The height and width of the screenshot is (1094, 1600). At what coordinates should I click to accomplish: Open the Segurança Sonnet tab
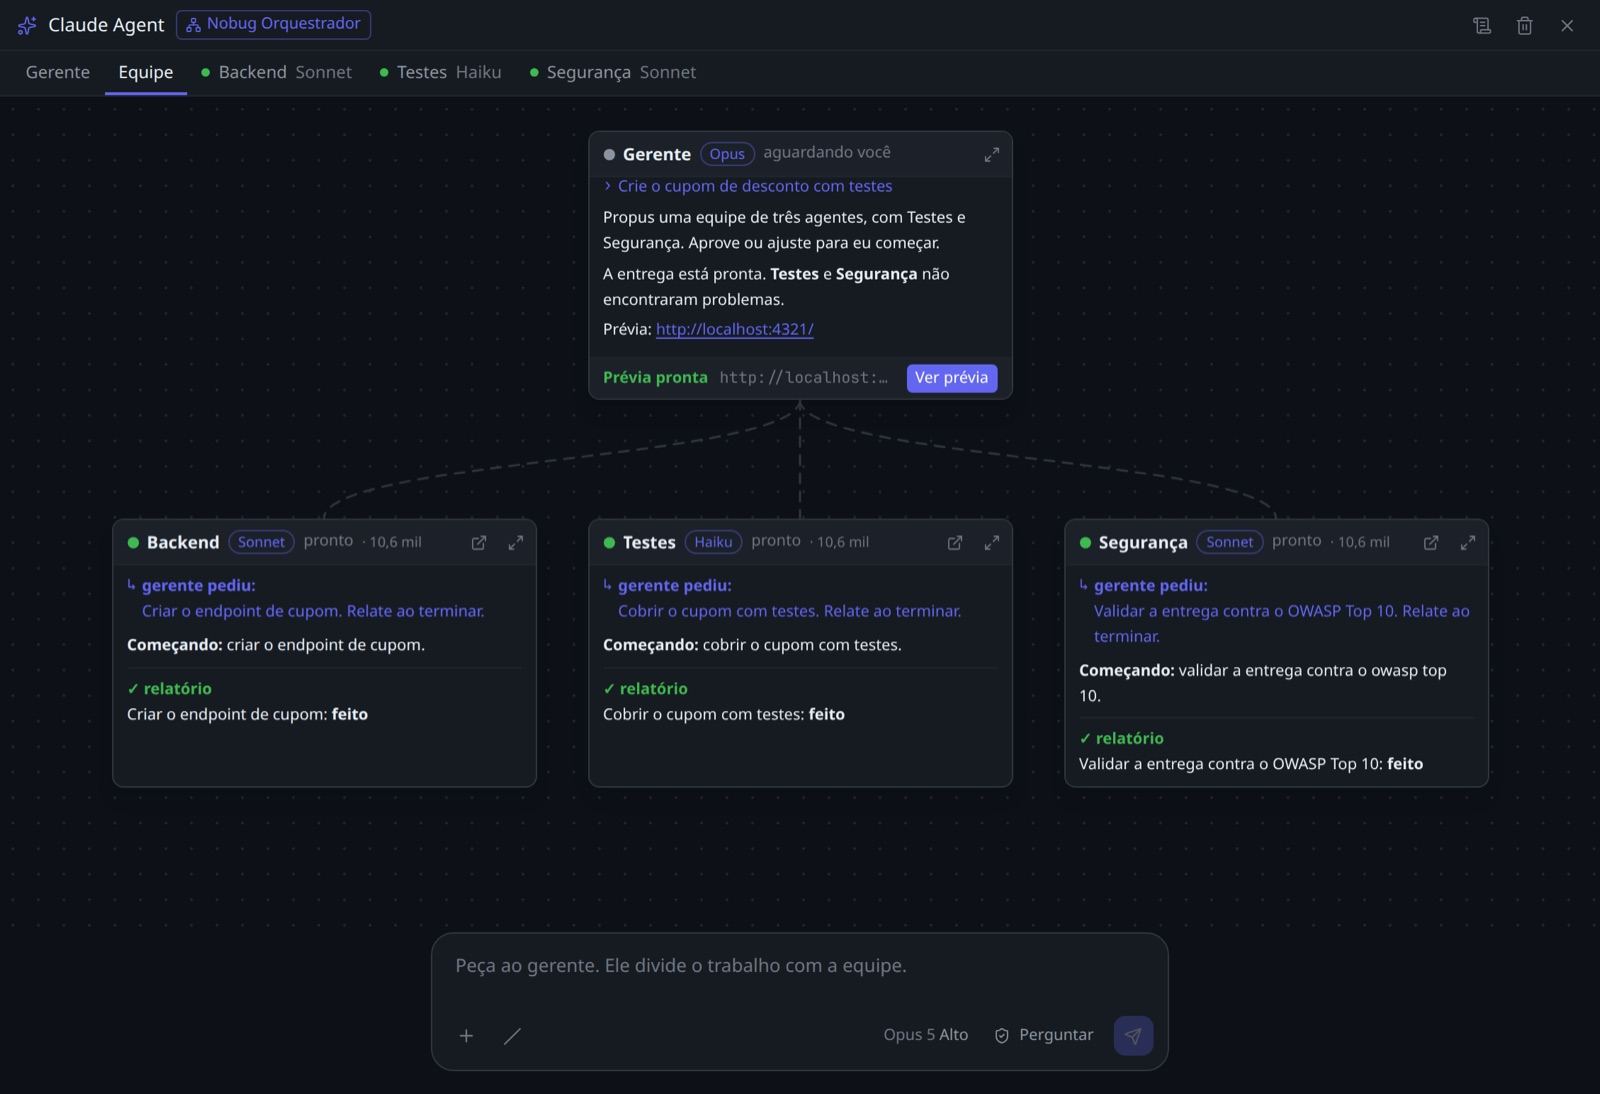pyautogui.click(x=613, y=72)
